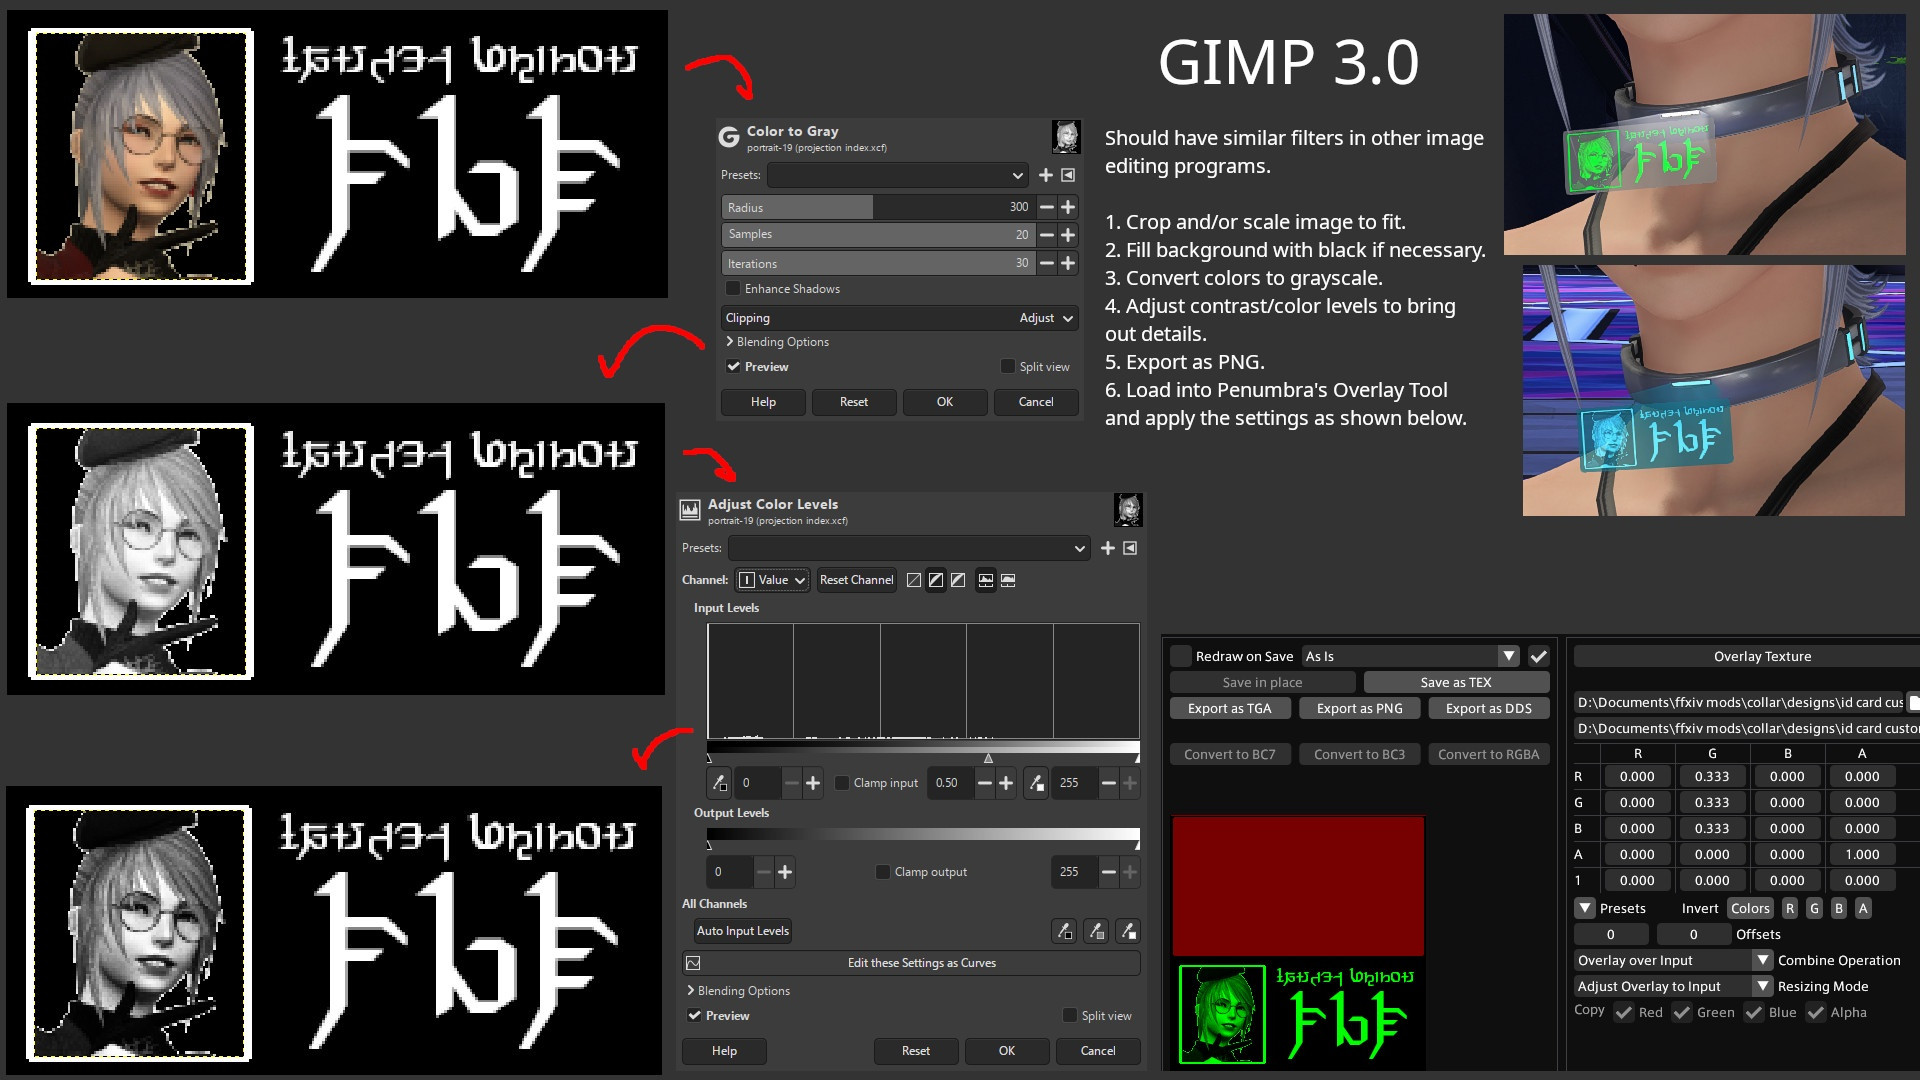Click the gamma midpoint triangle on input slider
Image resolution: width=1920 pixels, height=1080 pixels.
click(x=988, y=759)
